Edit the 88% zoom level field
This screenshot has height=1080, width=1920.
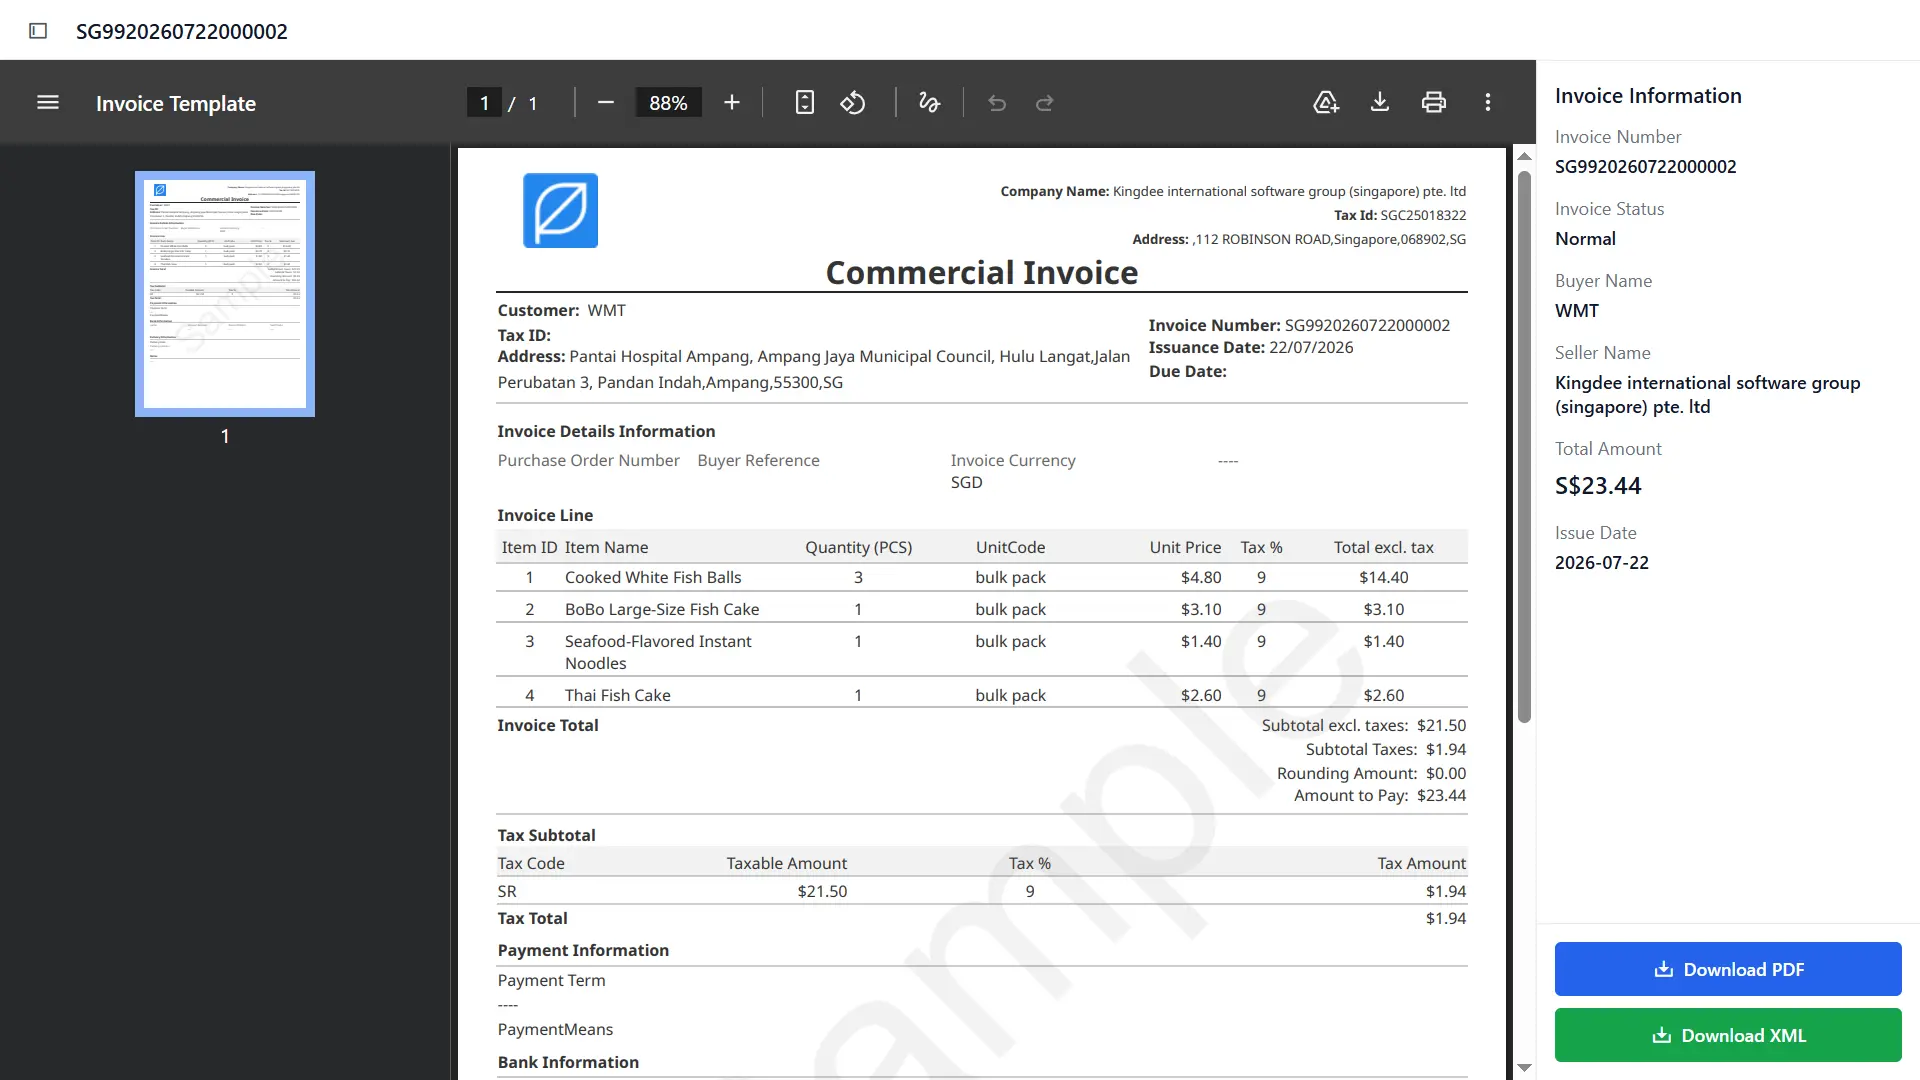coord(668,103)
